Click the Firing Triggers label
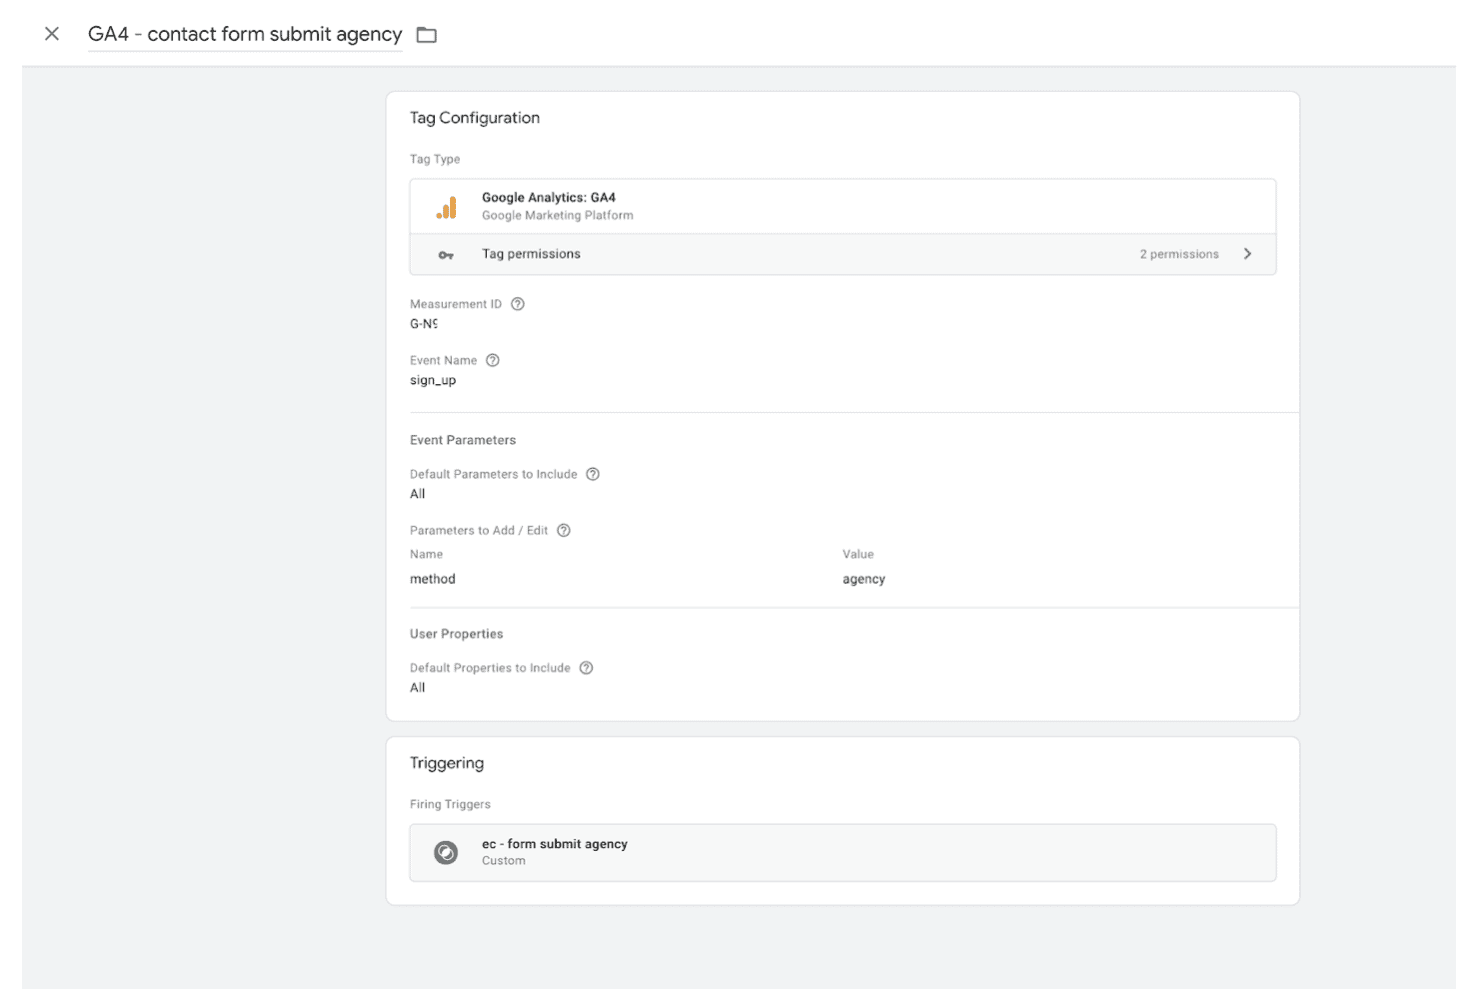1480x1000 pixels. (450, 804)
